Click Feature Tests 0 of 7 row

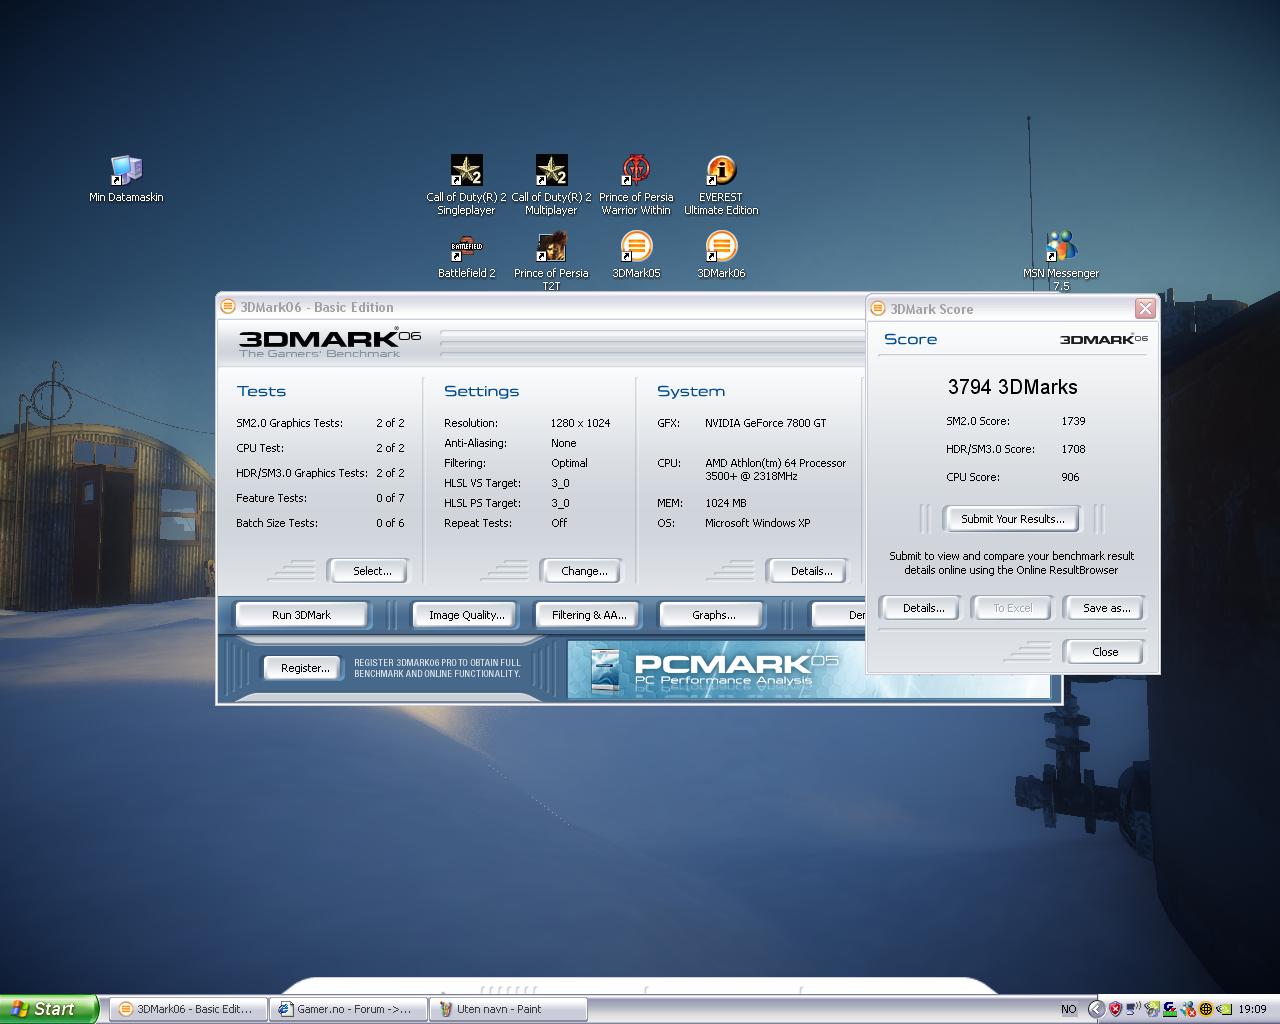coord(320,498)
